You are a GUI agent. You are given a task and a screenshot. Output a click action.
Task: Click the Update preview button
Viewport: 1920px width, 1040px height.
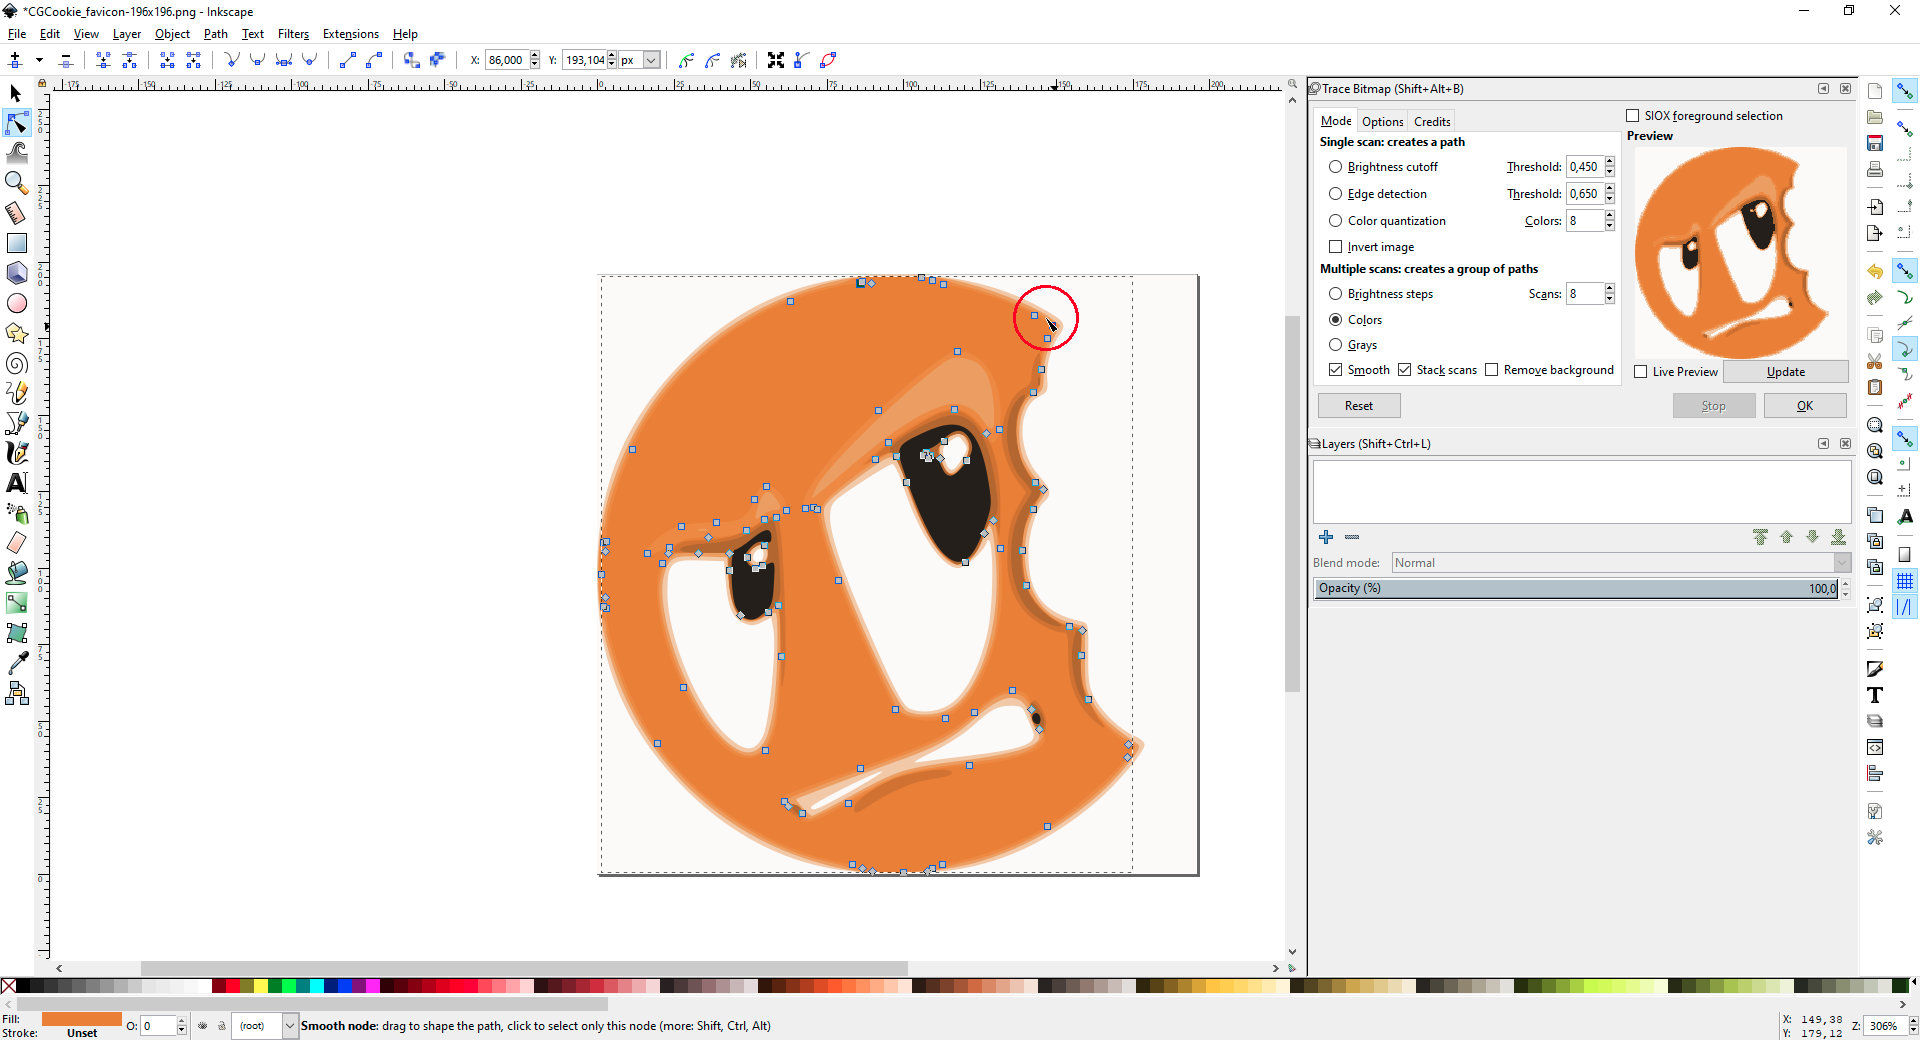(1786, 372)
